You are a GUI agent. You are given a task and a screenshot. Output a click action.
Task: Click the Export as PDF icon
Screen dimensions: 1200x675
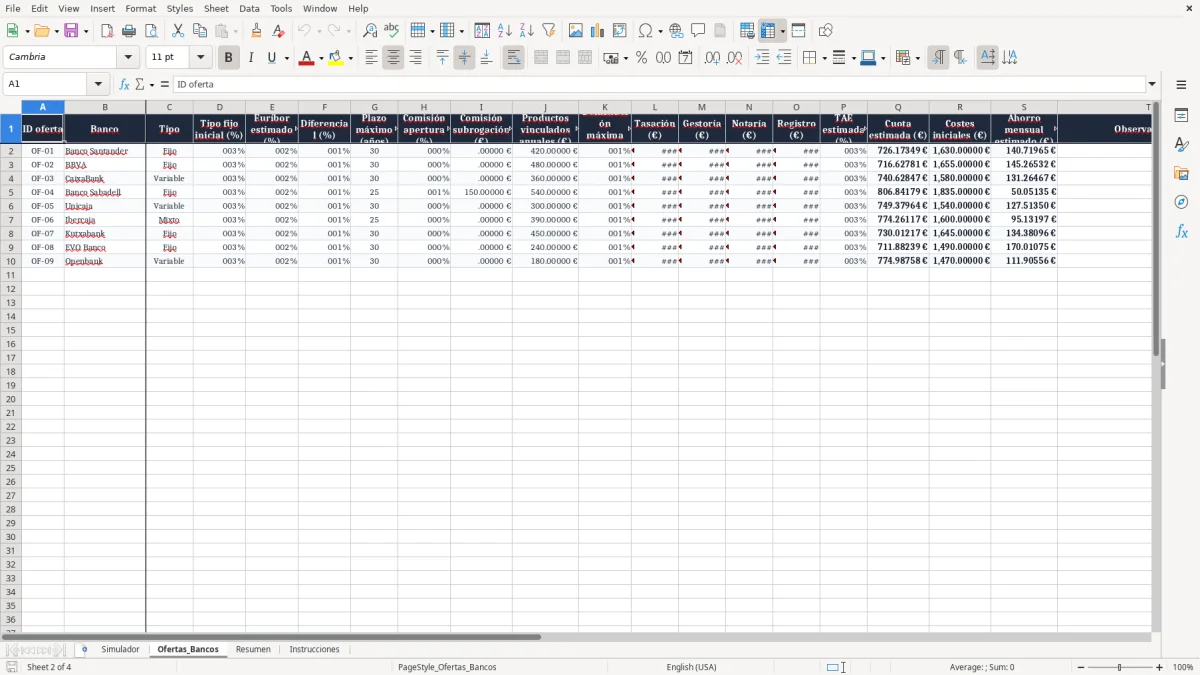click(x=107, y=31)
